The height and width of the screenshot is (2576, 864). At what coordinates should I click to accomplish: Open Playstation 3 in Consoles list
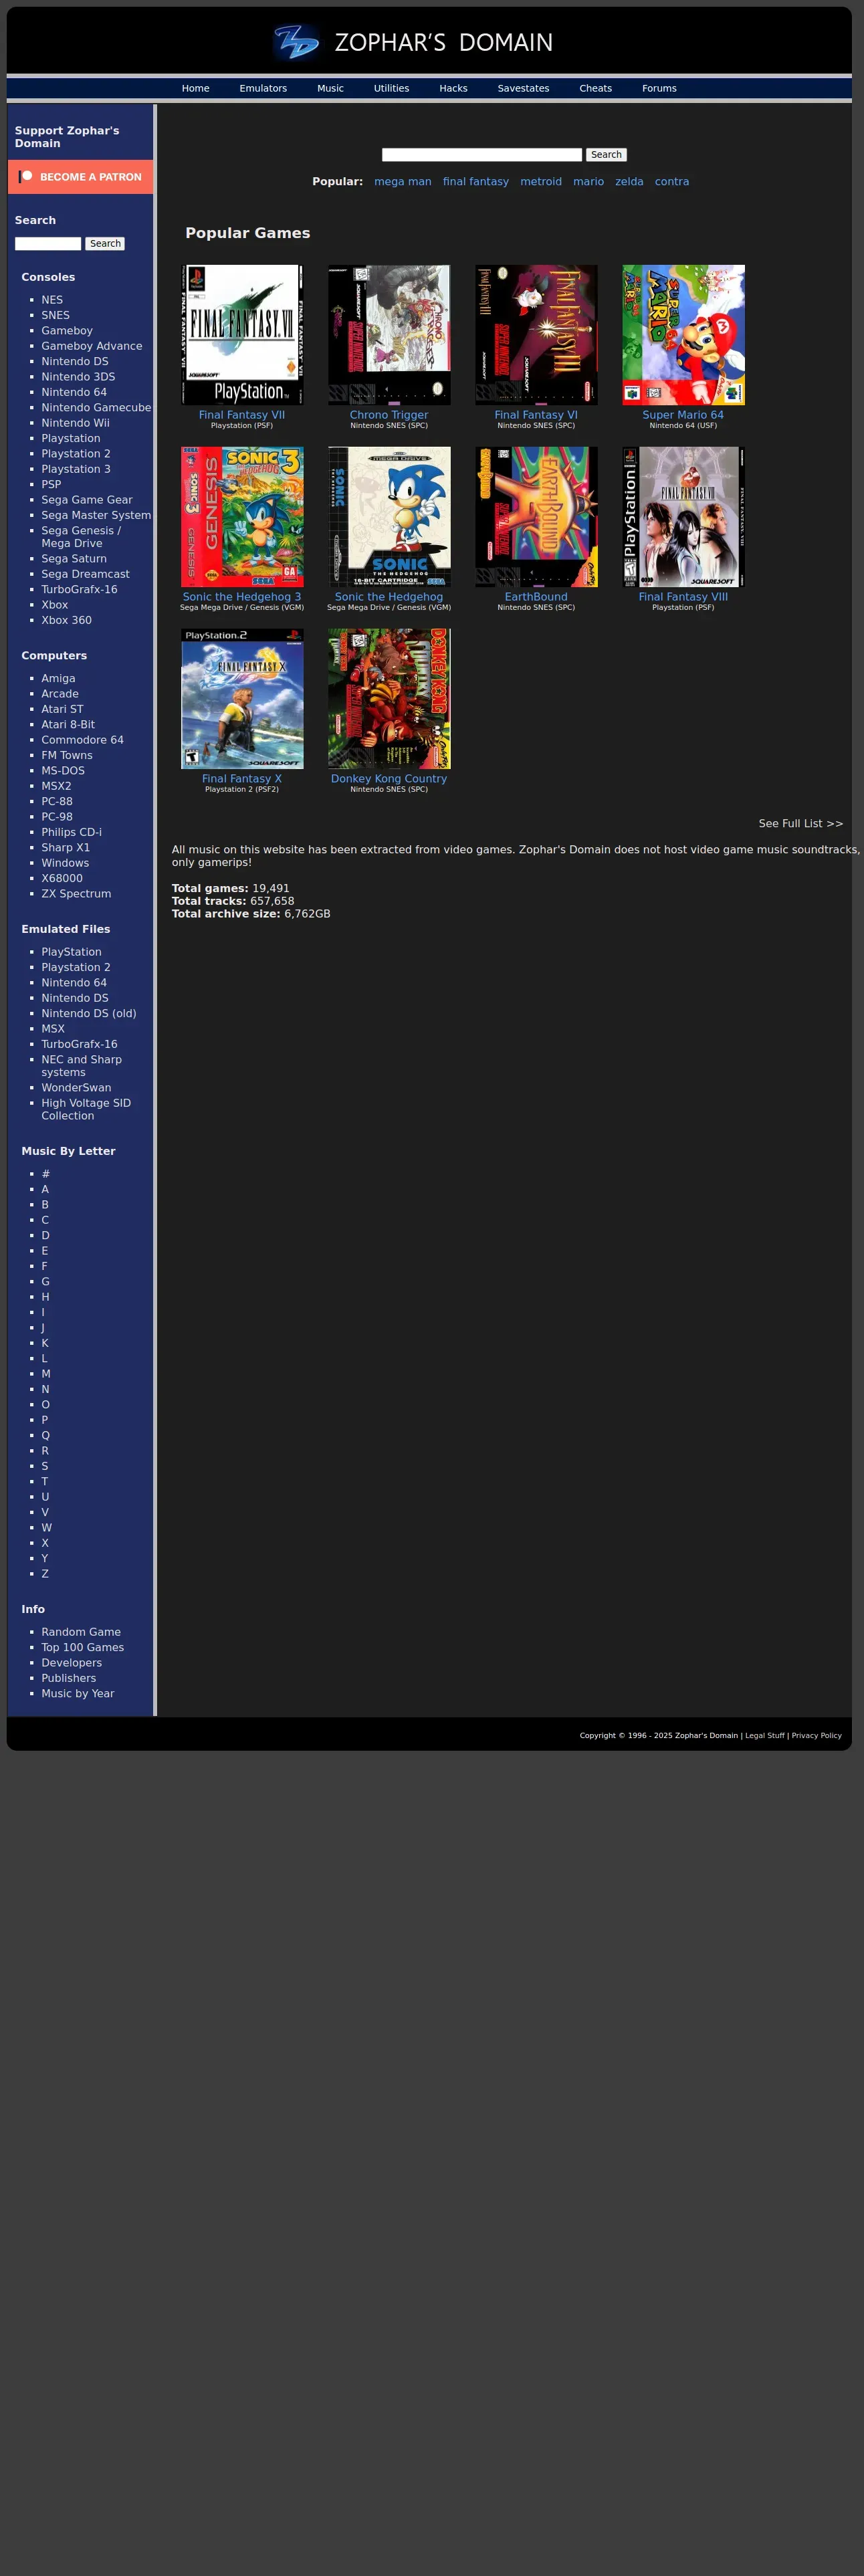(x=76, y=469)
